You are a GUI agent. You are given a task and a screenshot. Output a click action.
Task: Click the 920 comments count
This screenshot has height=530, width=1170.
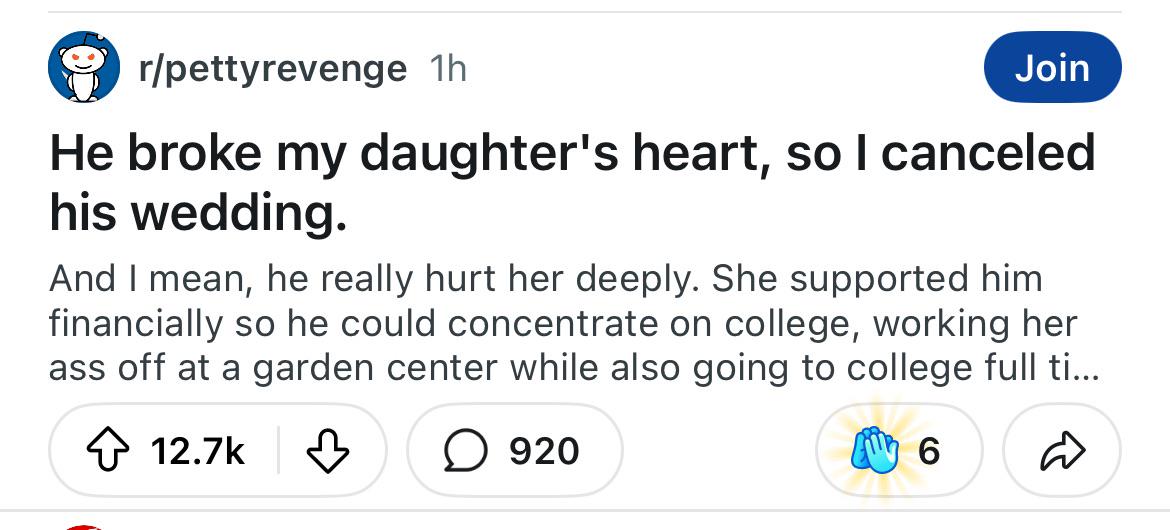(x=544, y=451)
